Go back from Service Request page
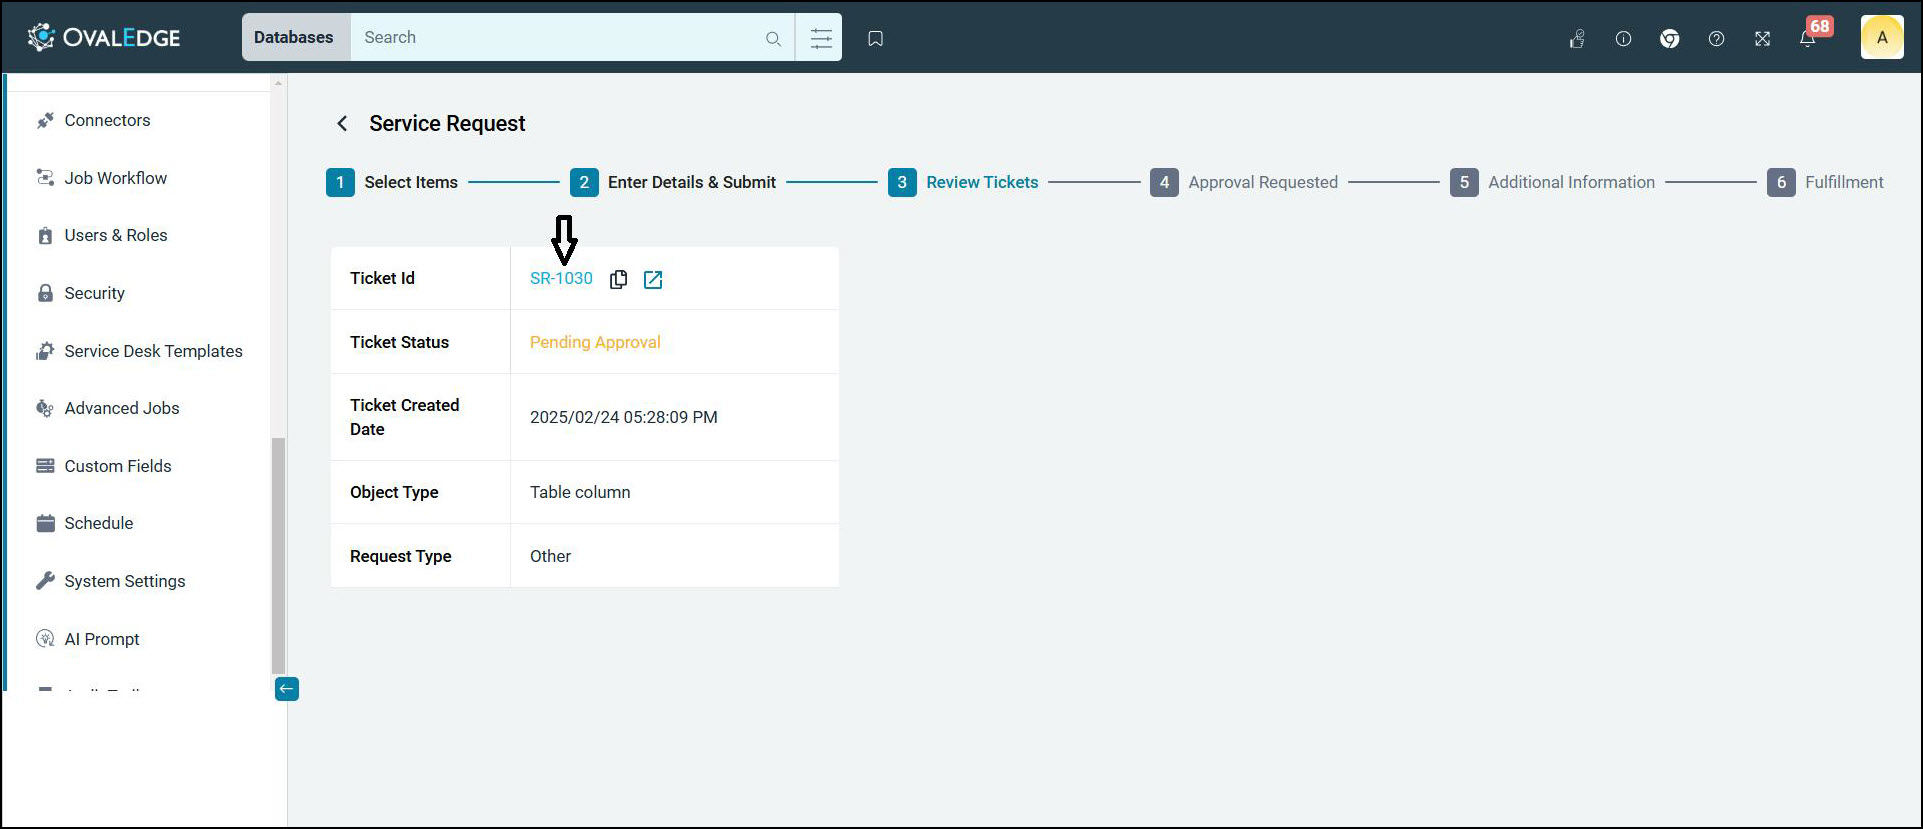 point(342,123)
